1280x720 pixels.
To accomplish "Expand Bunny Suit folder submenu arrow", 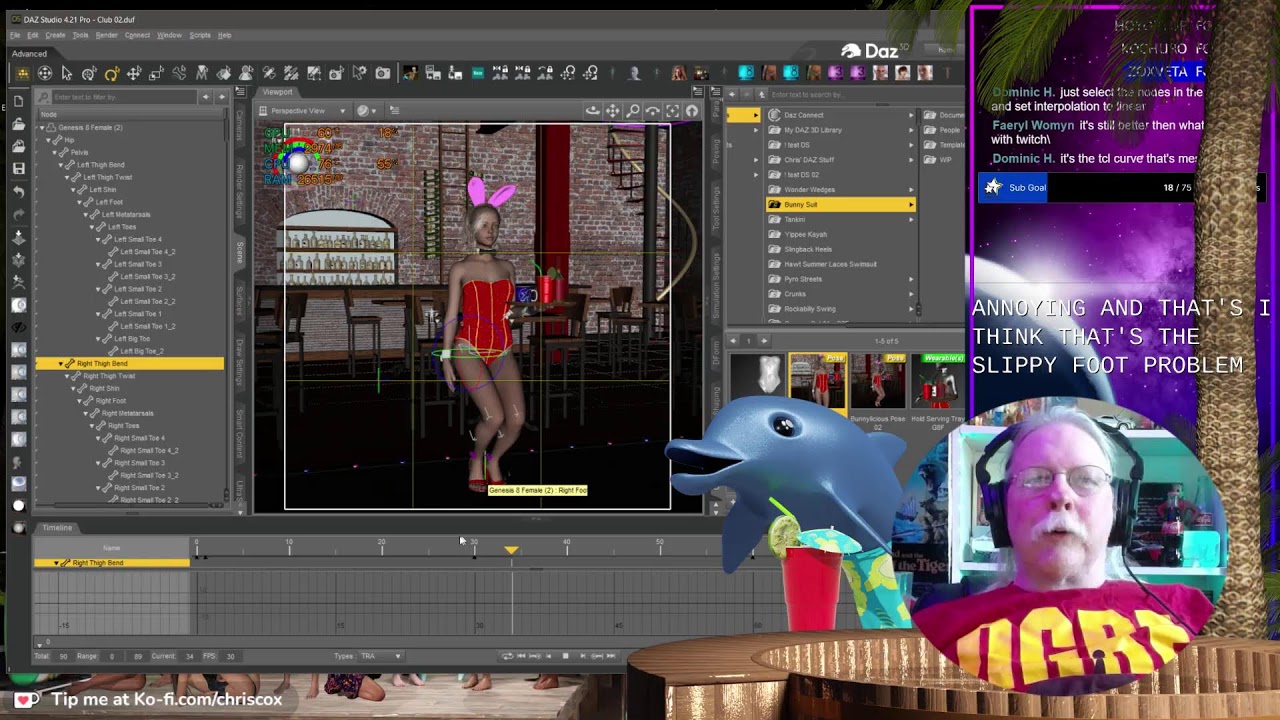I will tap(910, 205).
